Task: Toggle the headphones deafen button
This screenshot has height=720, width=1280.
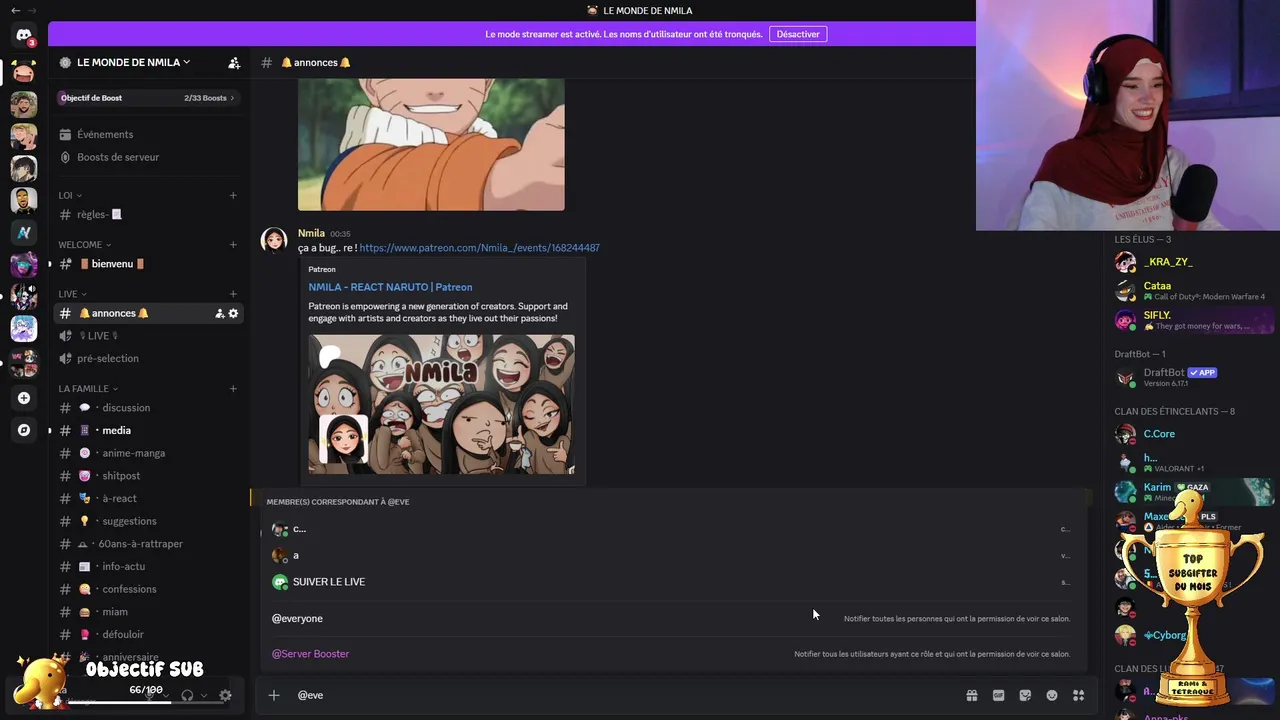Action: (x=187, y=695)
